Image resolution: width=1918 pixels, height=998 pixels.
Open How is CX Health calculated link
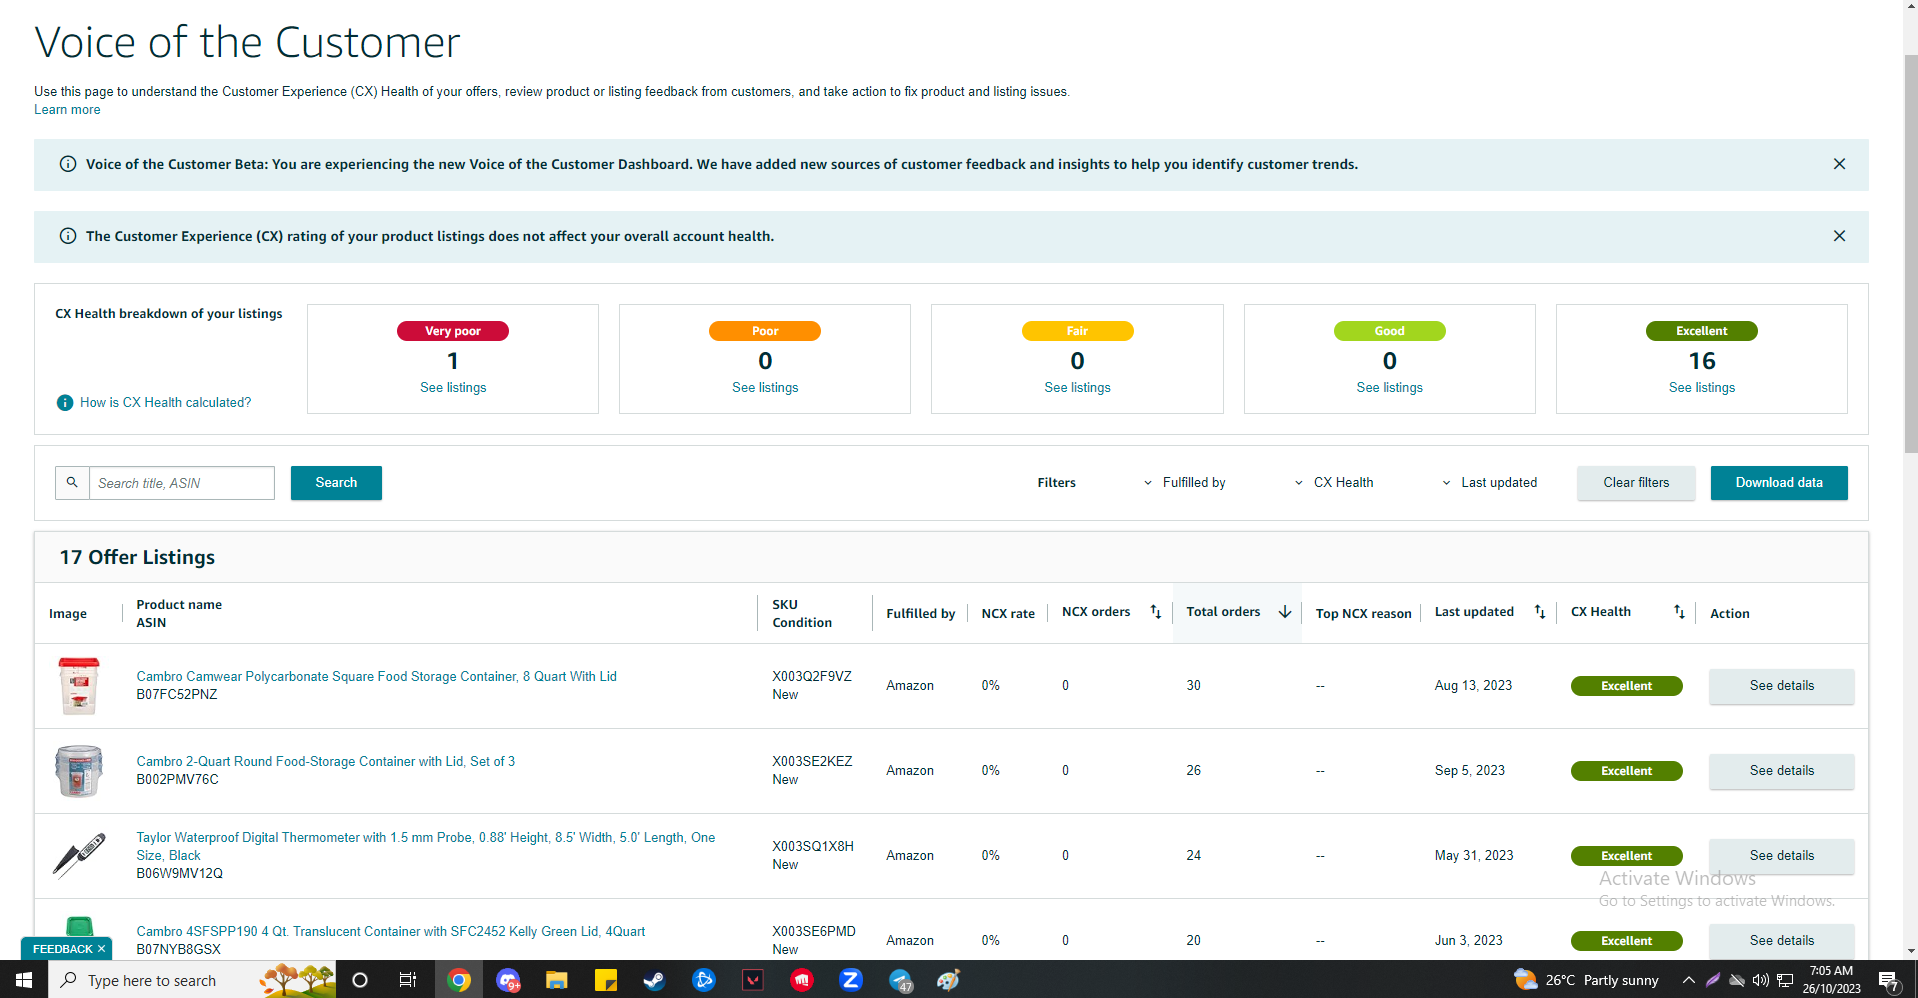click(x=165, y=403)
